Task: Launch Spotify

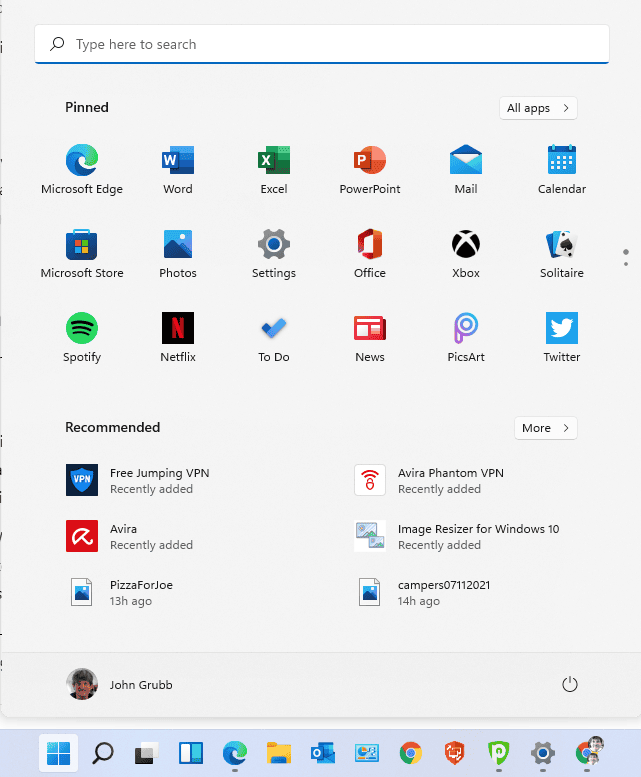Action: pyautogui.click(x=82, y=338)
